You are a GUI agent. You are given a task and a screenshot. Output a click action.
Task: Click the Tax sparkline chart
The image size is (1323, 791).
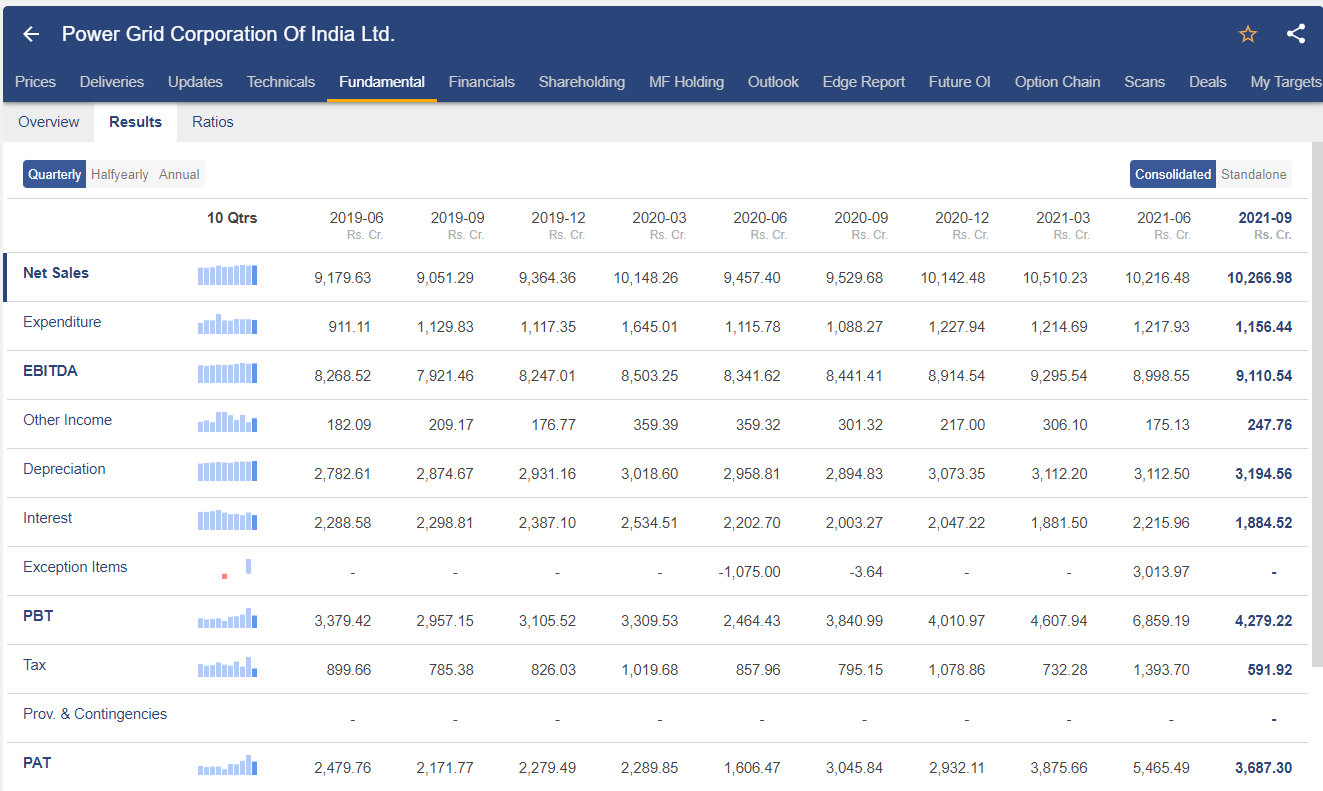(228, 667)
